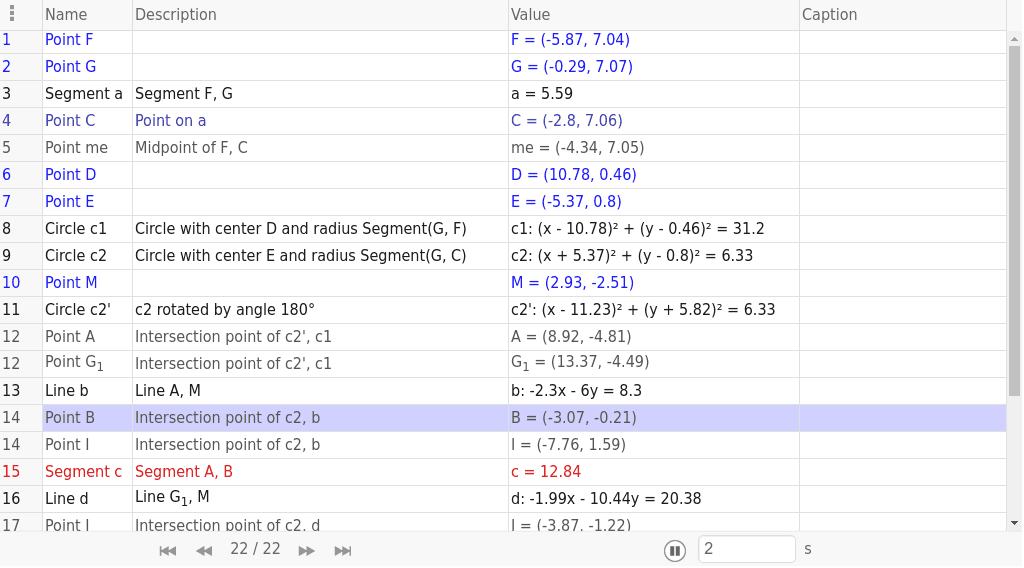Select the Point G row name
The image size is (1024, 568).
click(x=71, y=67)
